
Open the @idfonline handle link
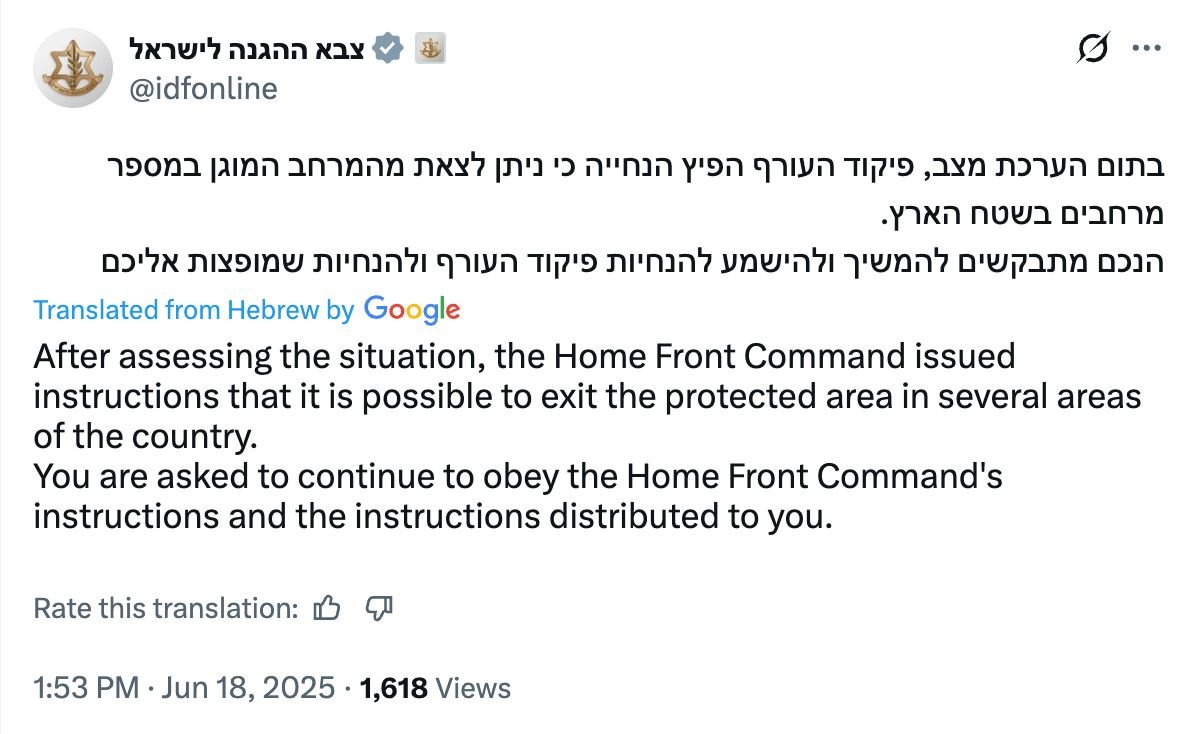(x=203, y=89)
